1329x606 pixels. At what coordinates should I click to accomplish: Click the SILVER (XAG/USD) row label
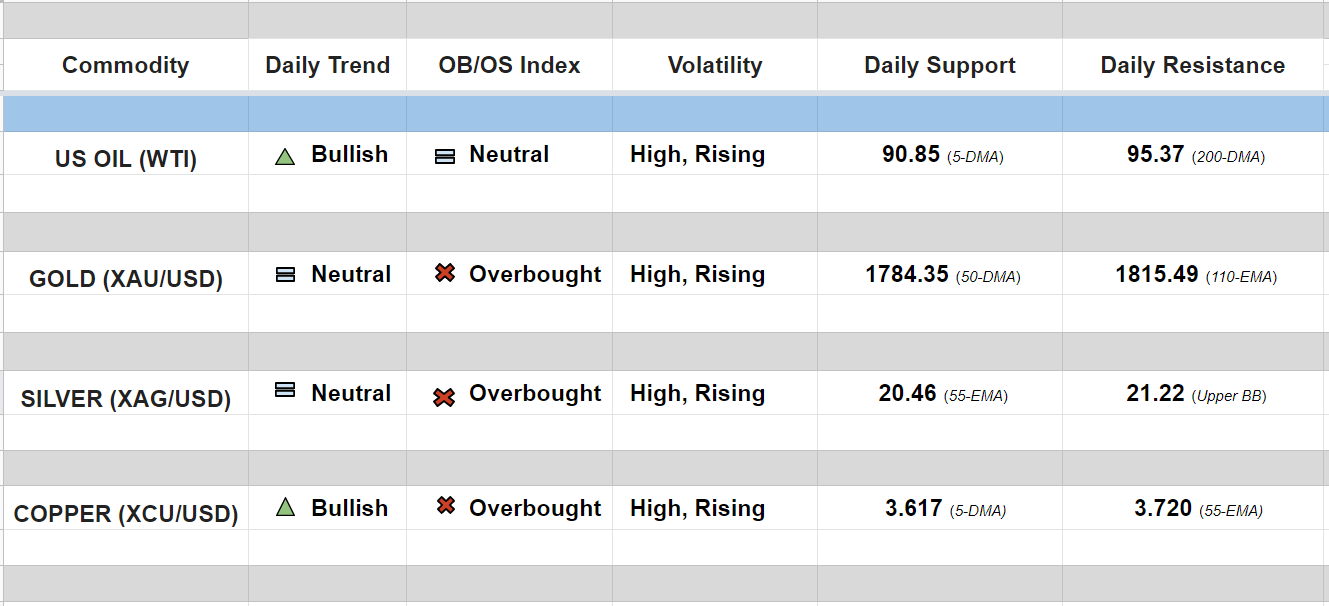(x=125, y=399)
